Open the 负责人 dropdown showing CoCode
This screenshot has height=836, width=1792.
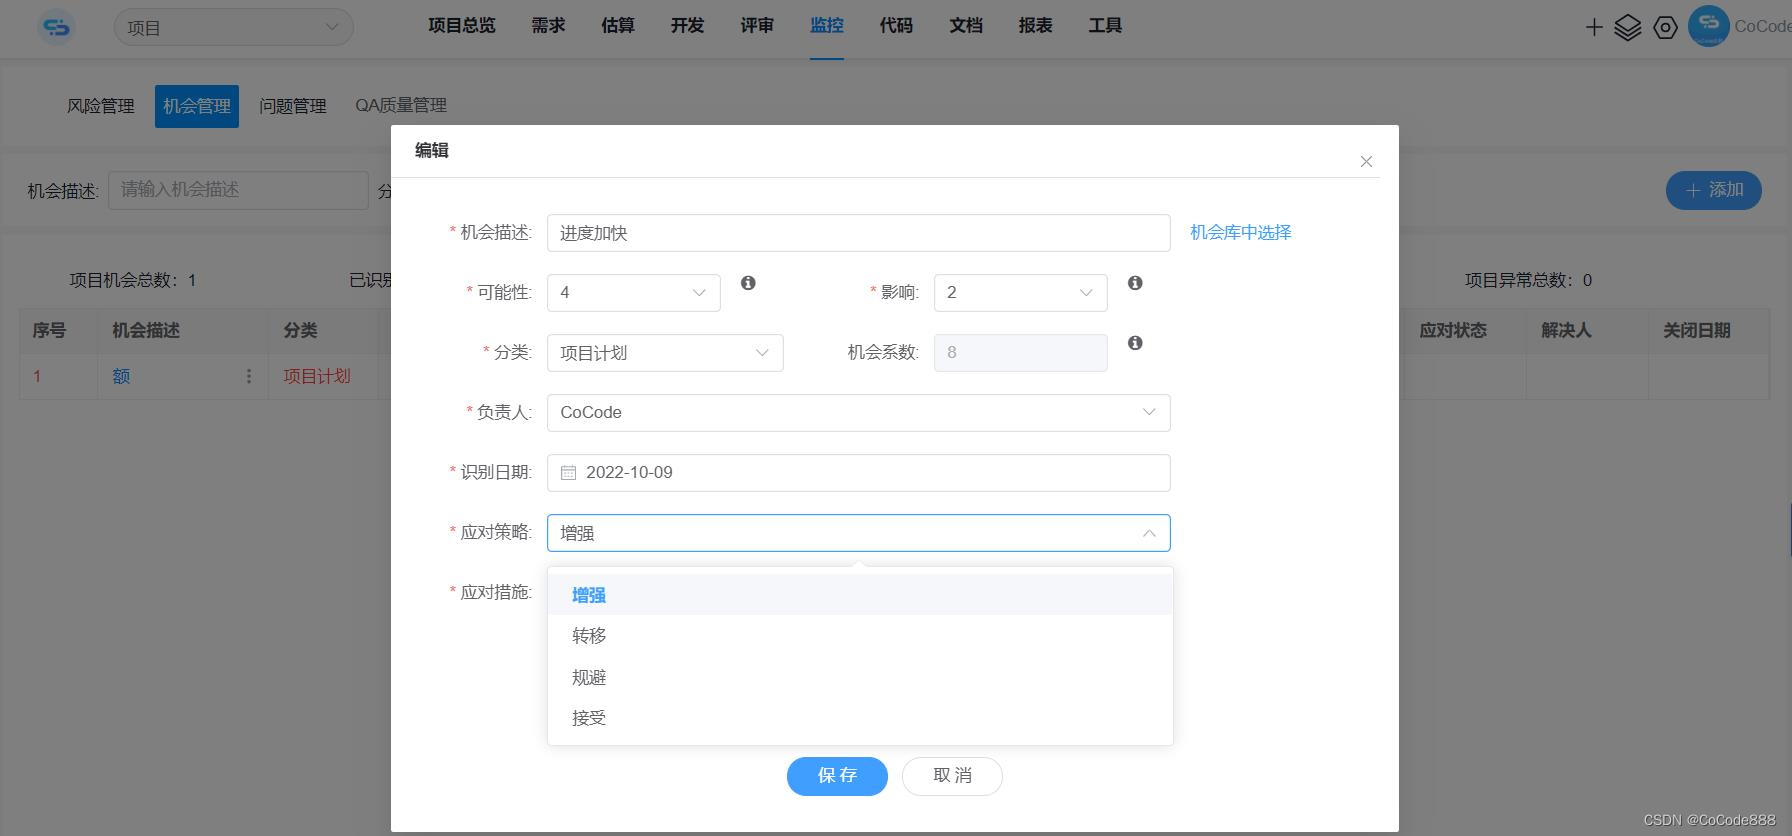pyautogui.click(x=858, y=413)
